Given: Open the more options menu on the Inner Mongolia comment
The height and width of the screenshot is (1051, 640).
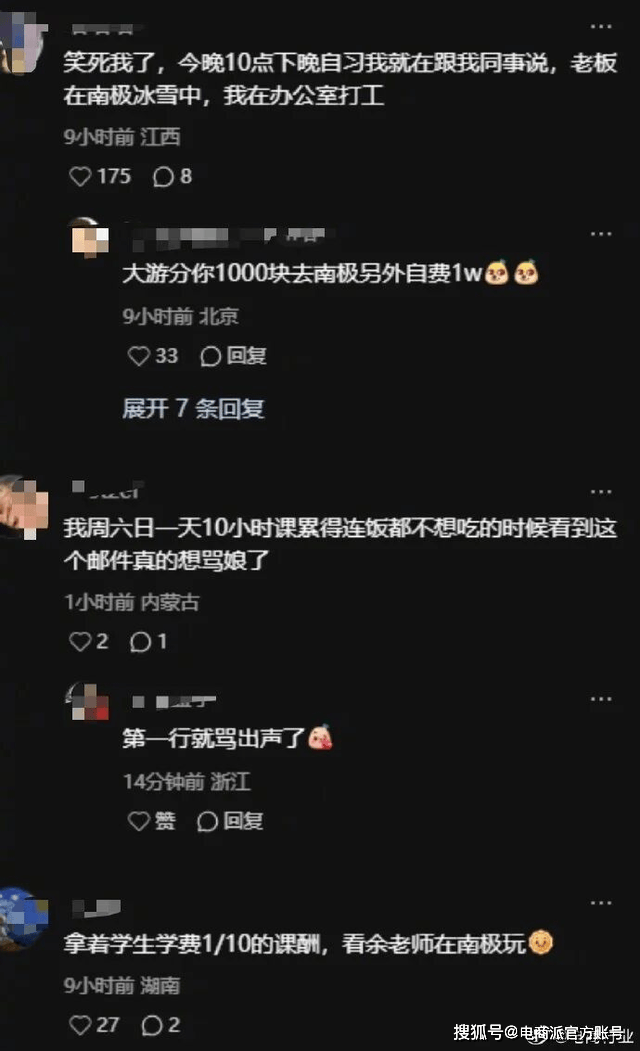Looking at the screenshot, I should [x=600, y=492].
